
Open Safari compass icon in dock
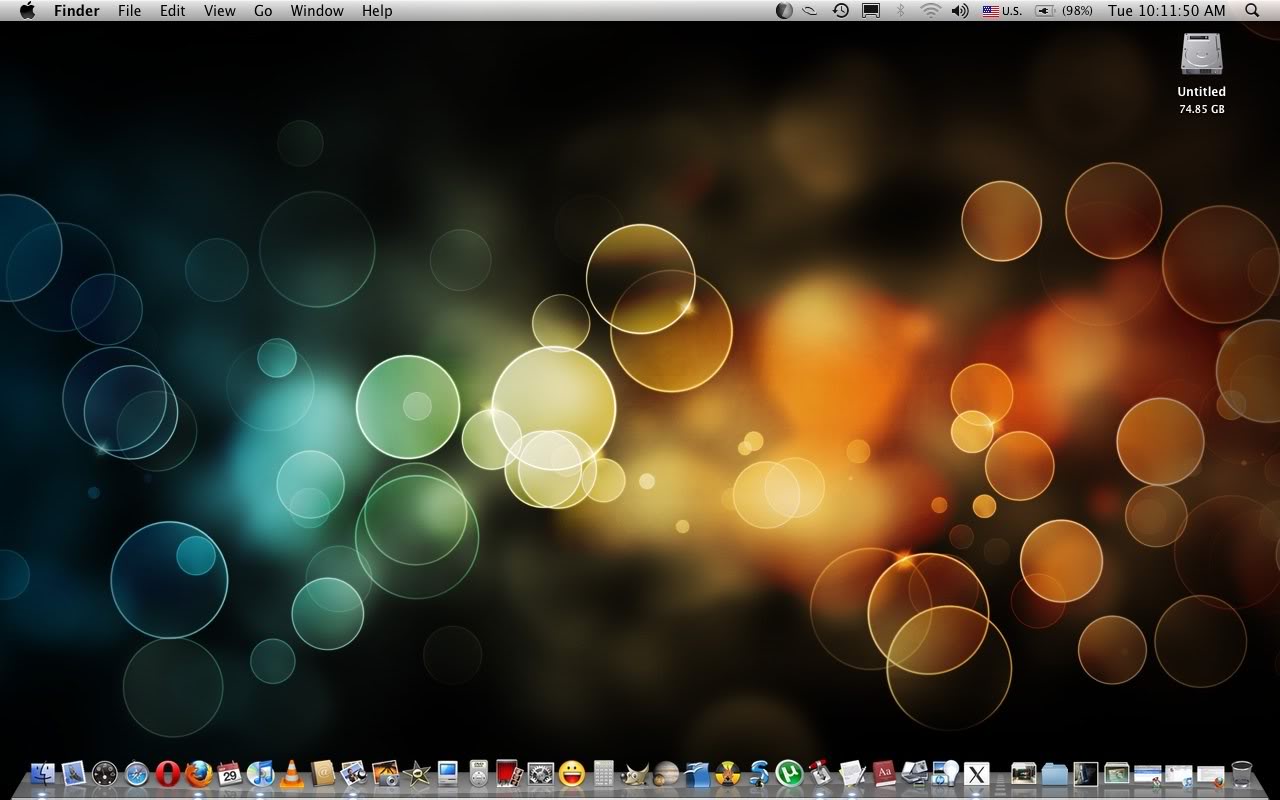point(136,773)
